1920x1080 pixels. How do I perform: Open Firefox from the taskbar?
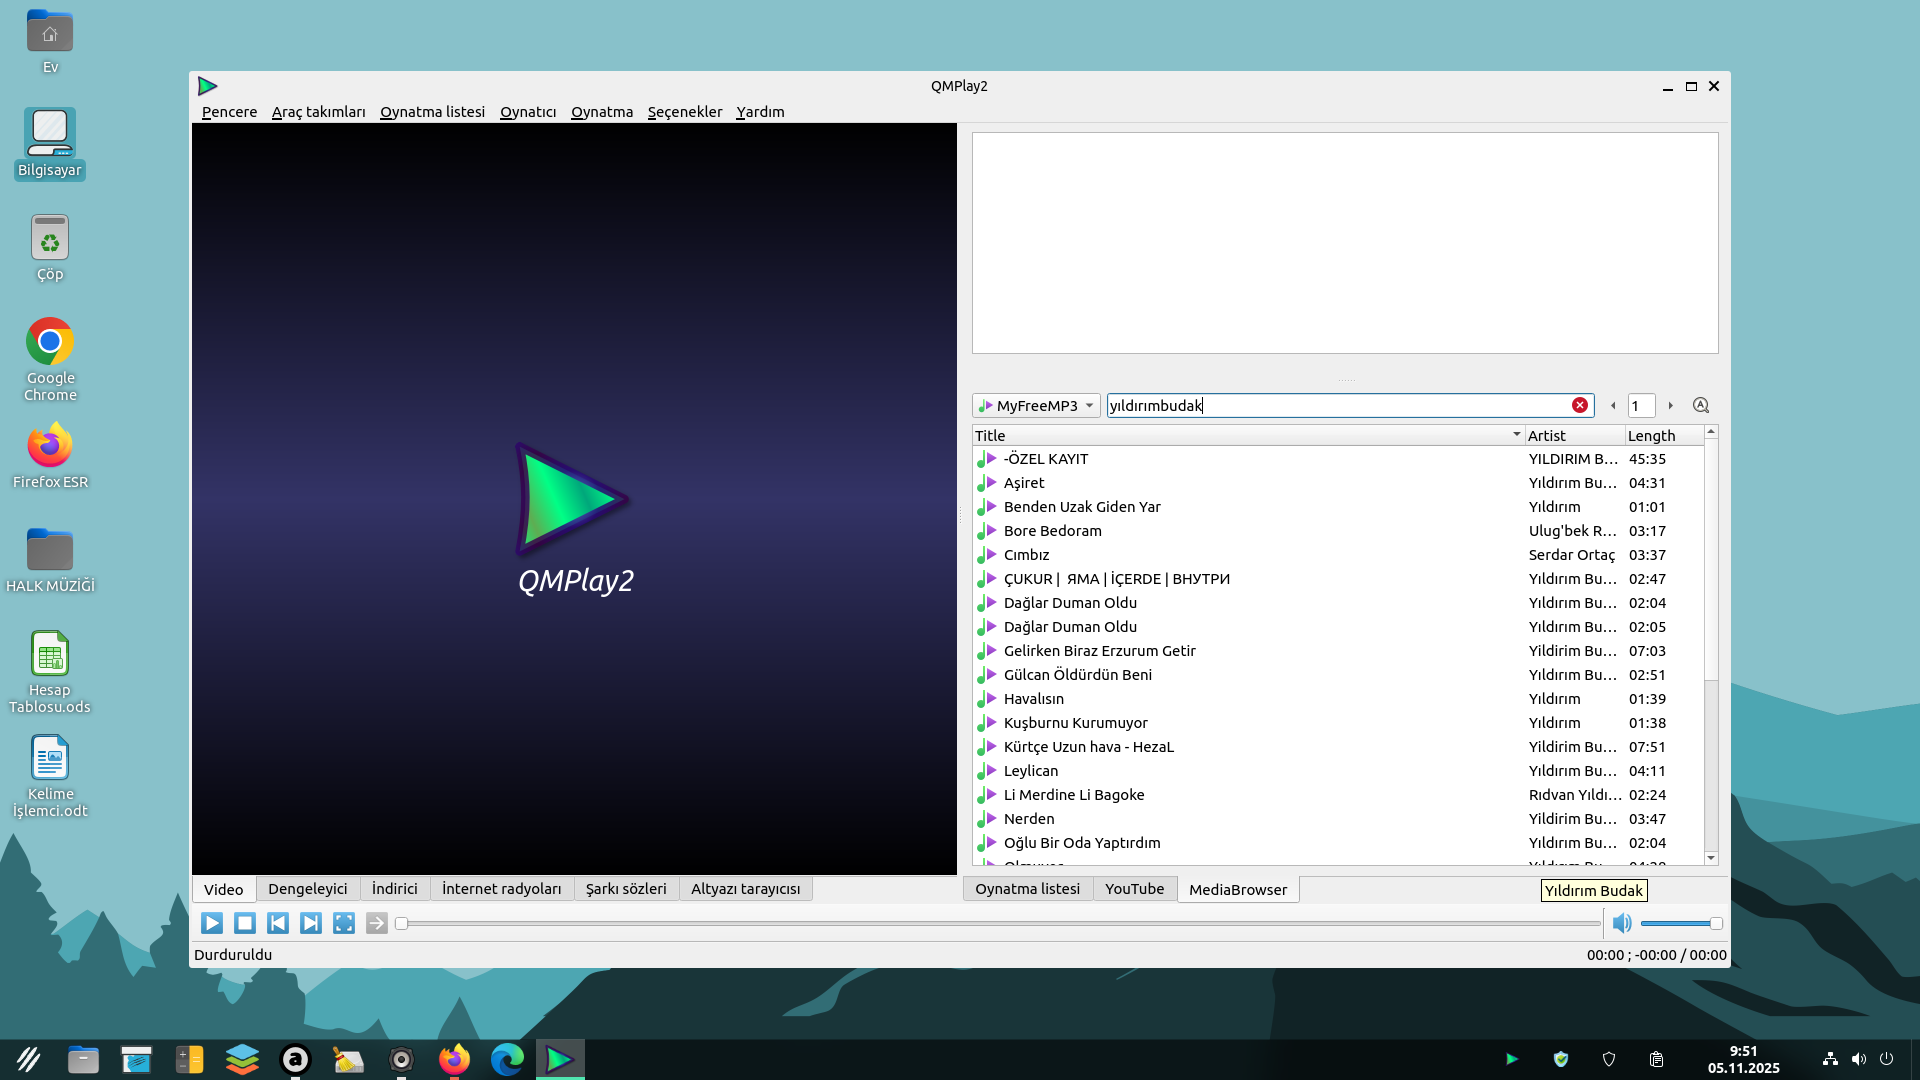(x=454, y=1059)
